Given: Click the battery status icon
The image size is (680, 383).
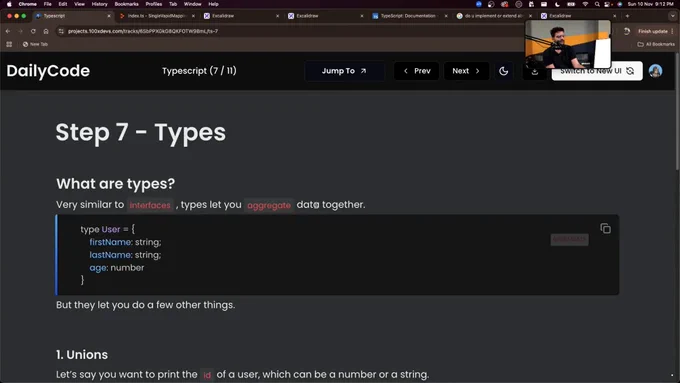Looking at the screenshot, I should (571, 4).
